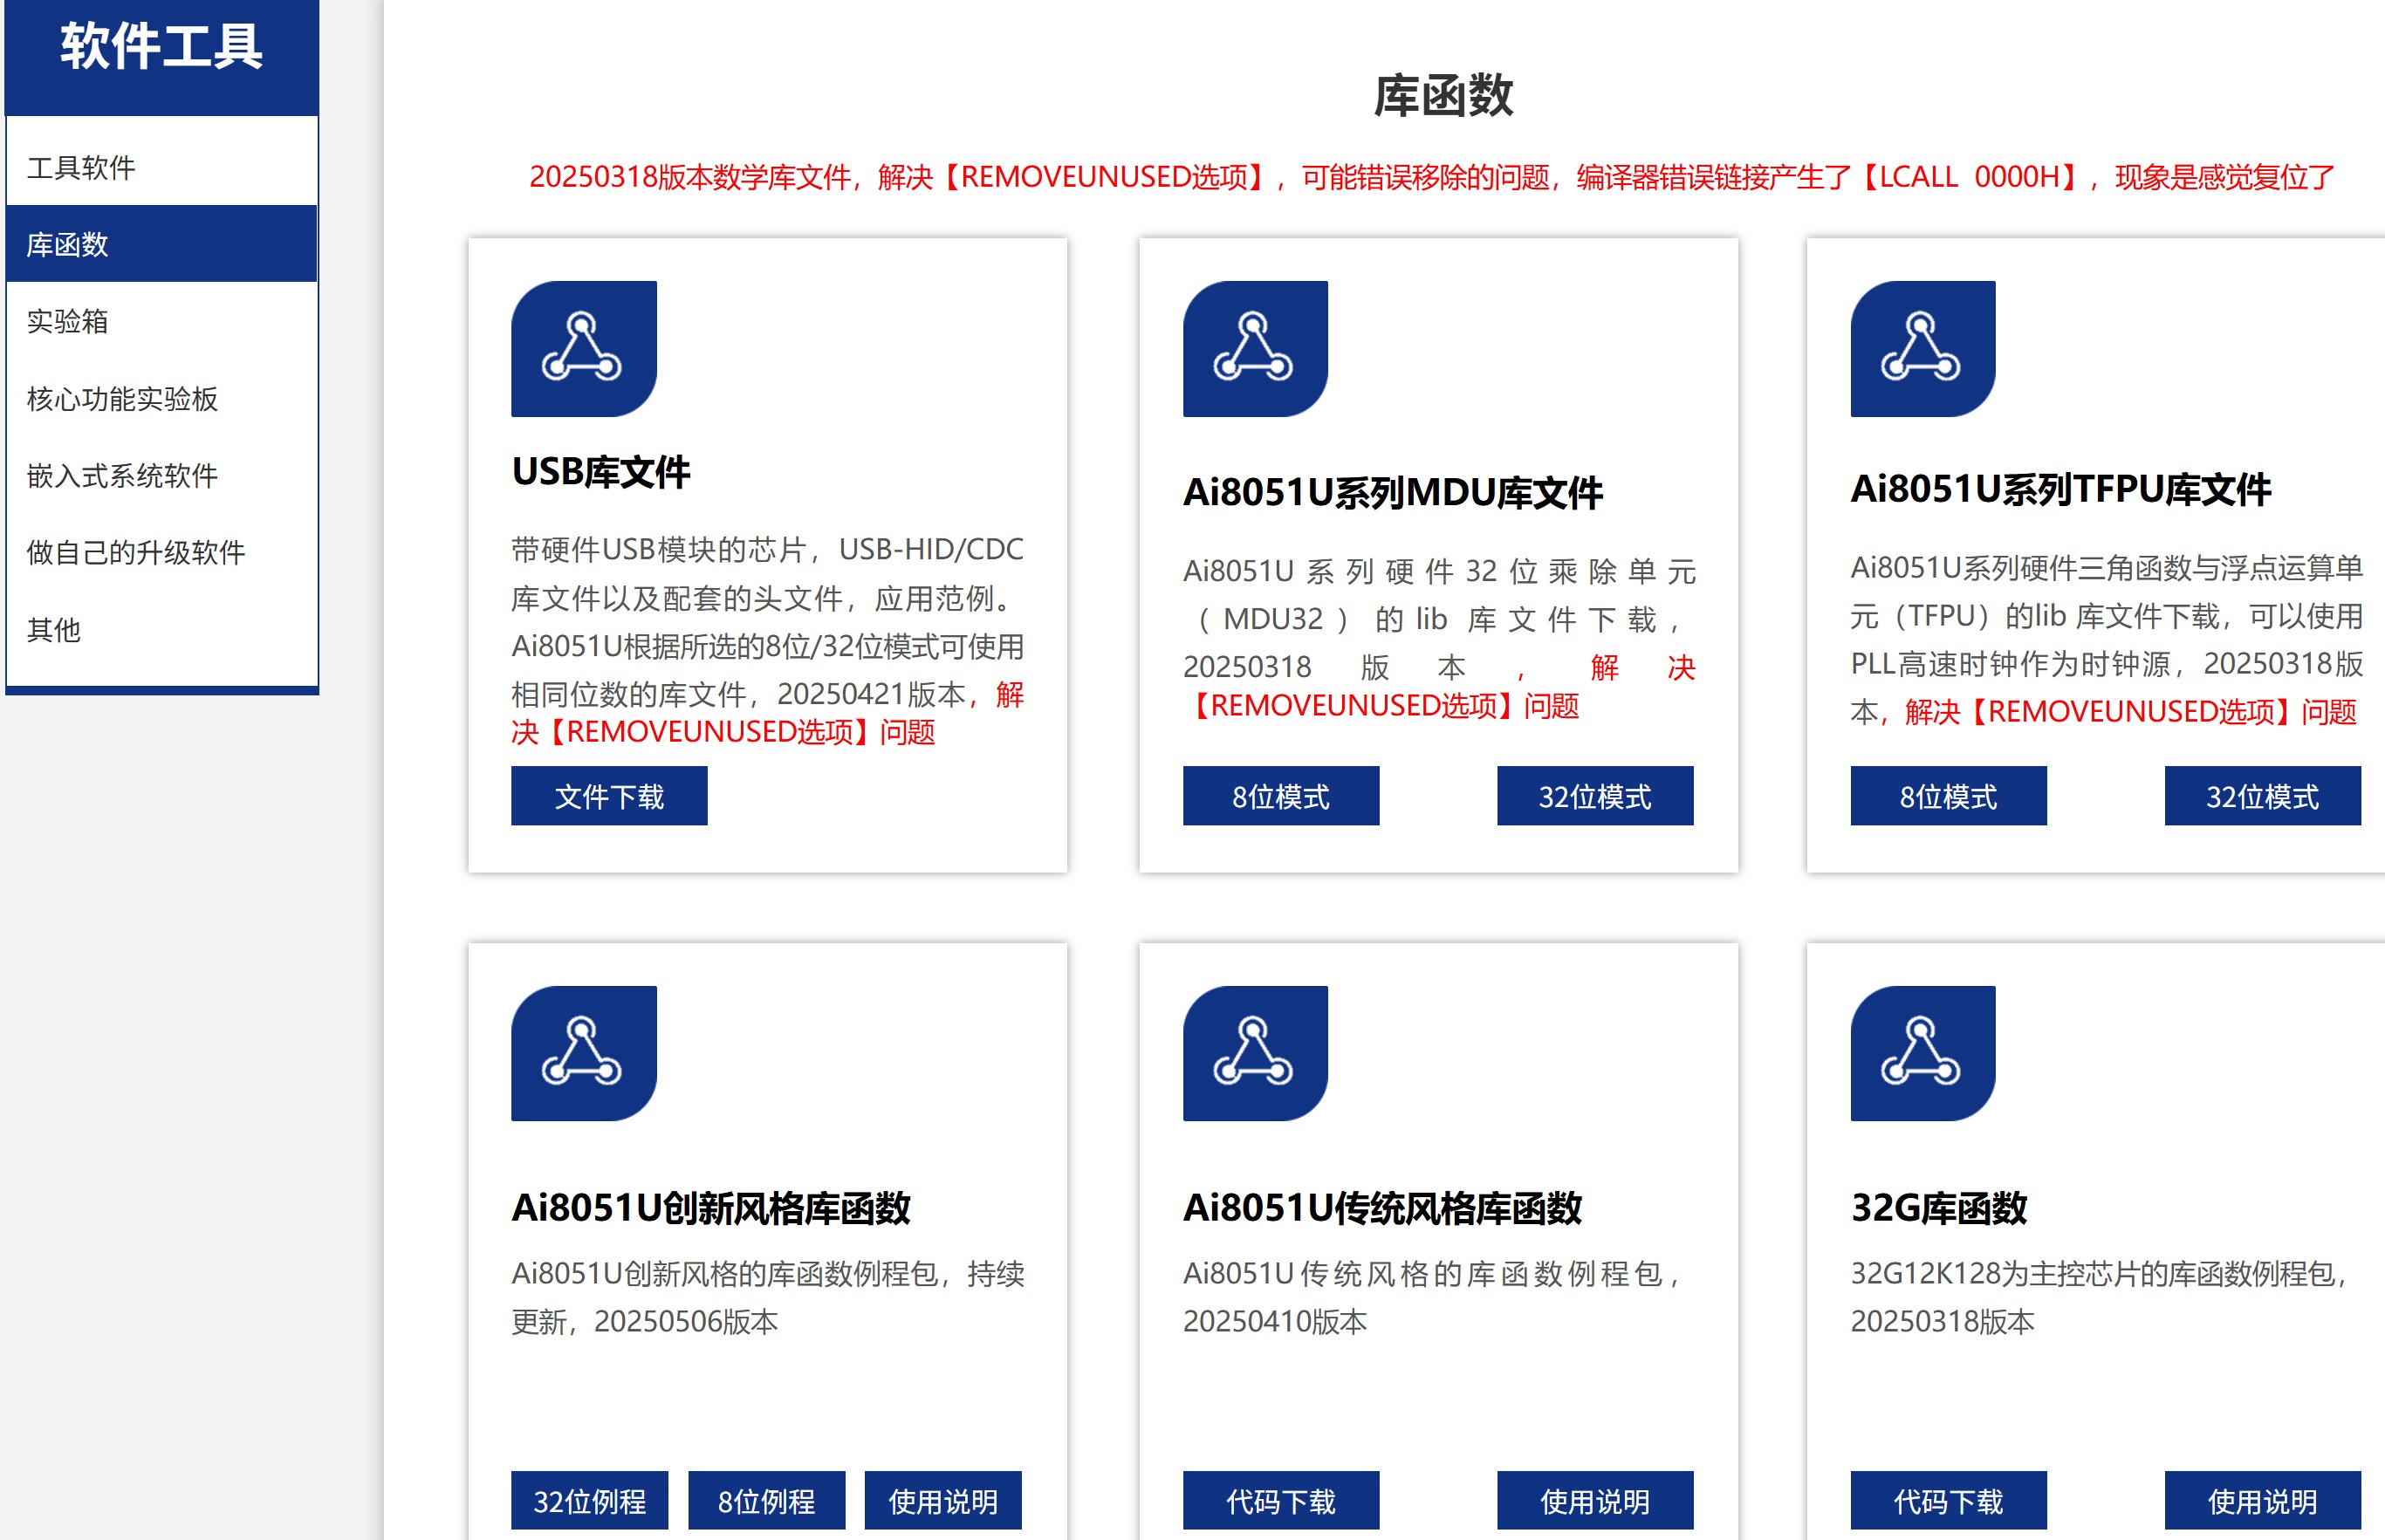
Task: Click 8位例程 button
Action: pyautogui.click(x=766, y=1500)
